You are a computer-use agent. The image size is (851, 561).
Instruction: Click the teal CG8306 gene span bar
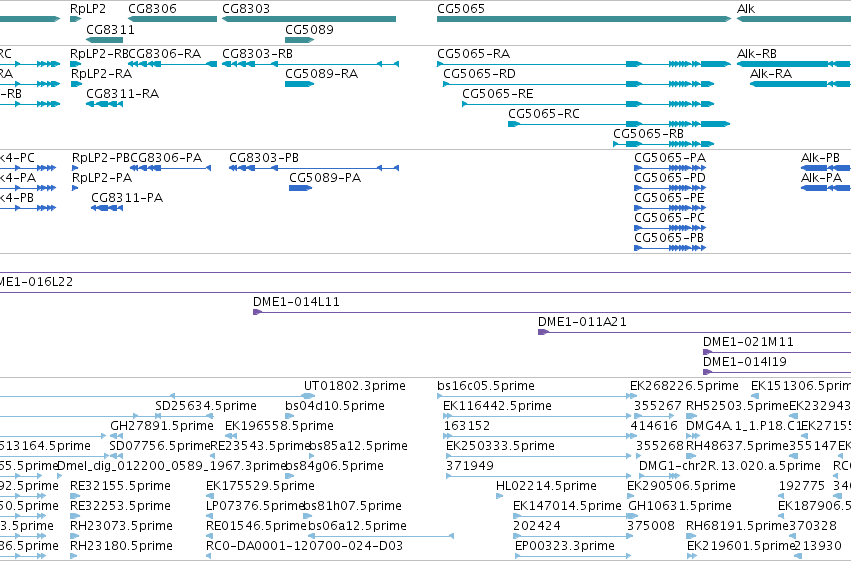[x=173, y=19]
